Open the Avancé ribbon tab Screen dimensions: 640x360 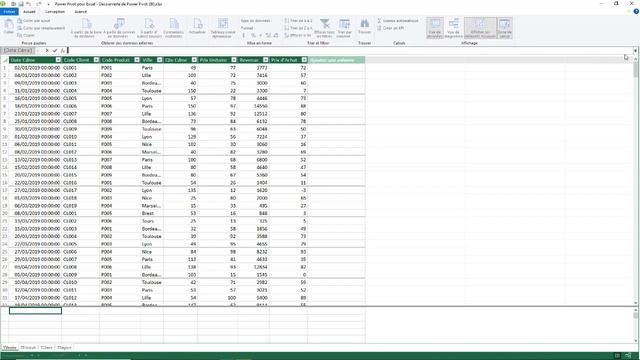pos(80,12)
